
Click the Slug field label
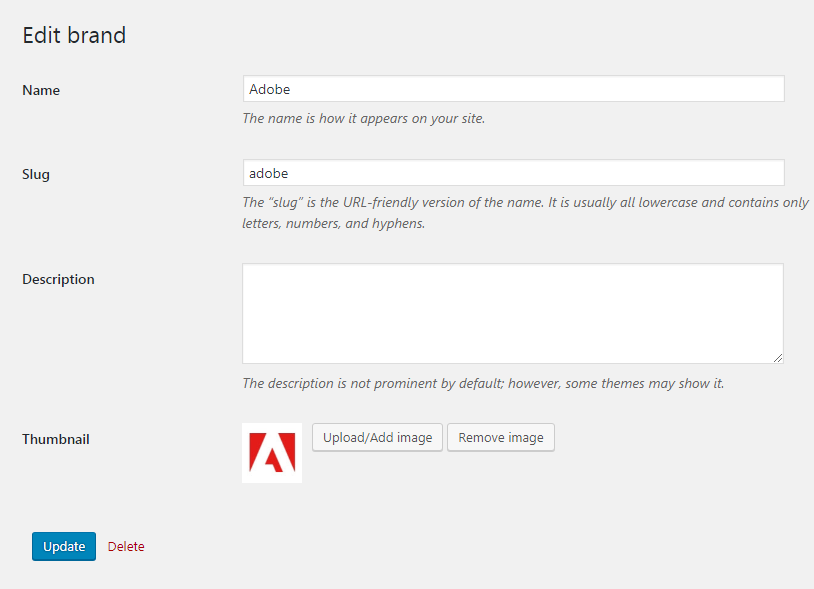click(x=36, y=174)
